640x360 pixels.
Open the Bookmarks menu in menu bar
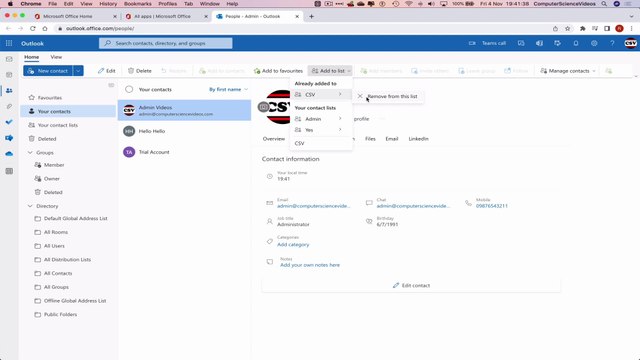click(138, 4)
